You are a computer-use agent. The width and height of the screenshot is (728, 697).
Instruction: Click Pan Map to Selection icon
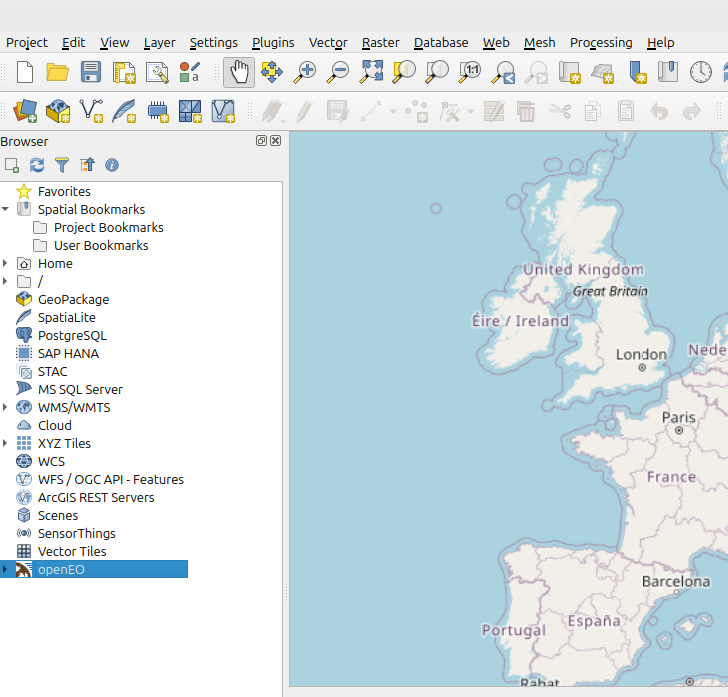(272, 72)
